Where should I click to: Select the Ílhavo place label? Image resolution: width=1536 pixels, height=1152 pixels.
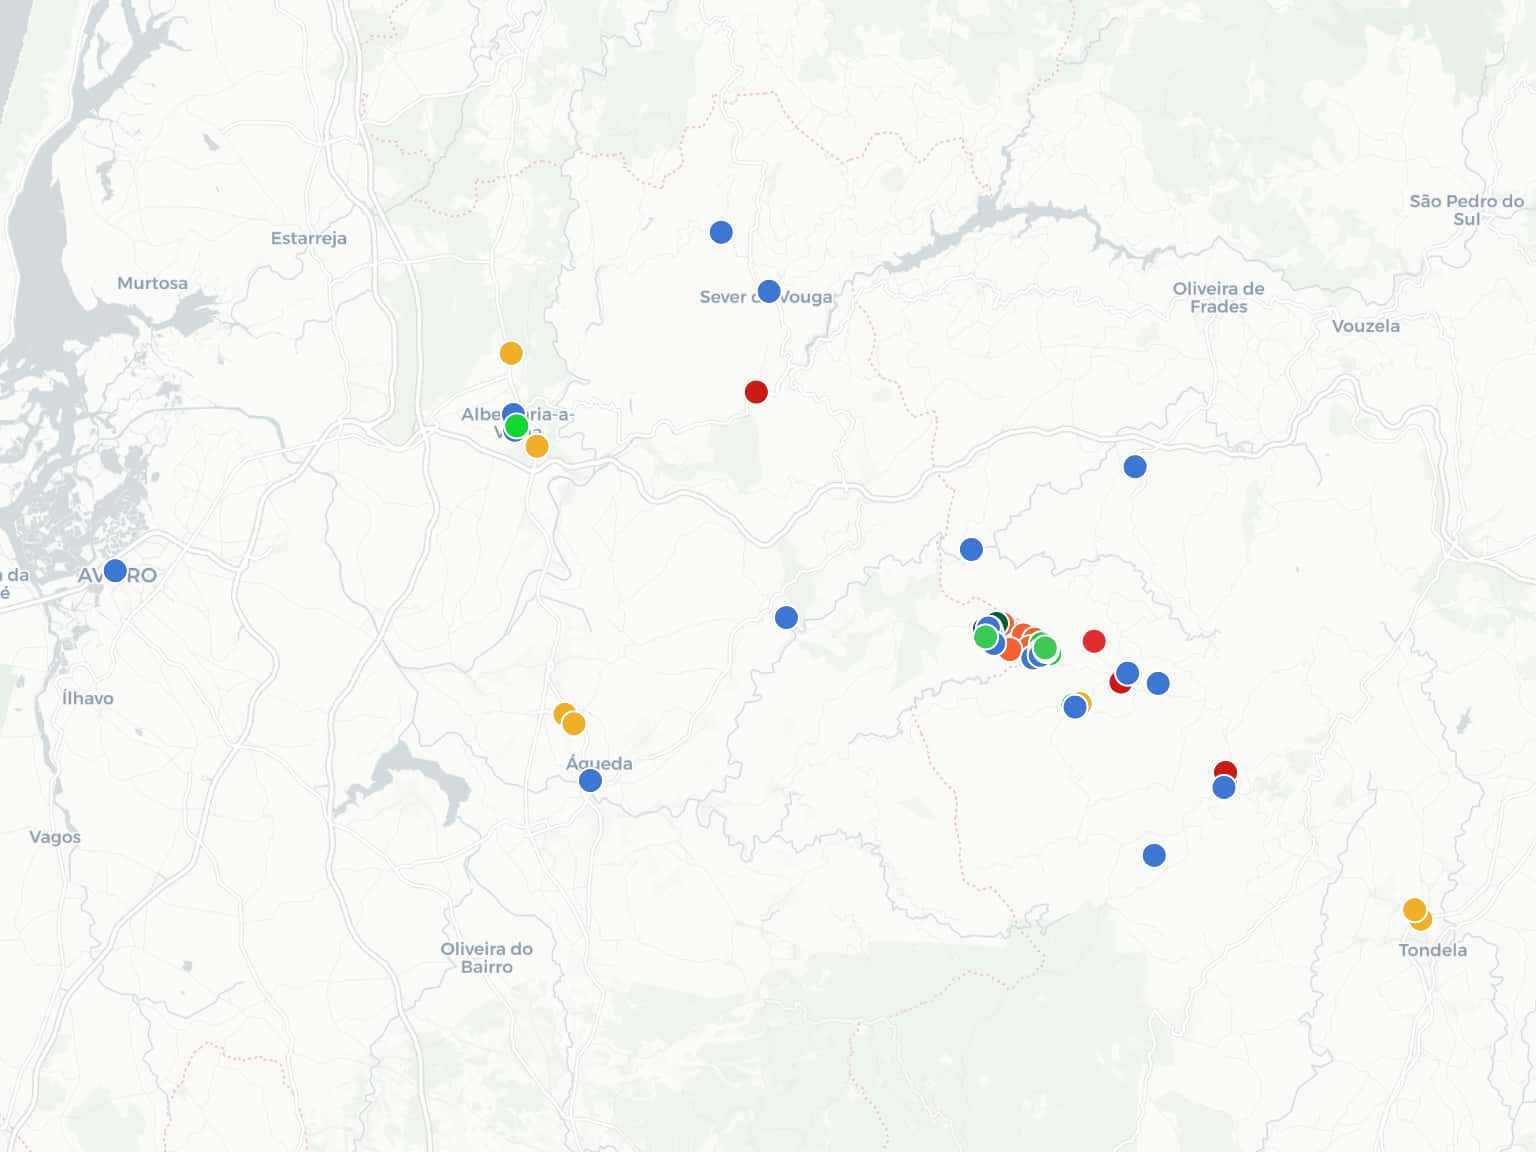coord(88,698)
